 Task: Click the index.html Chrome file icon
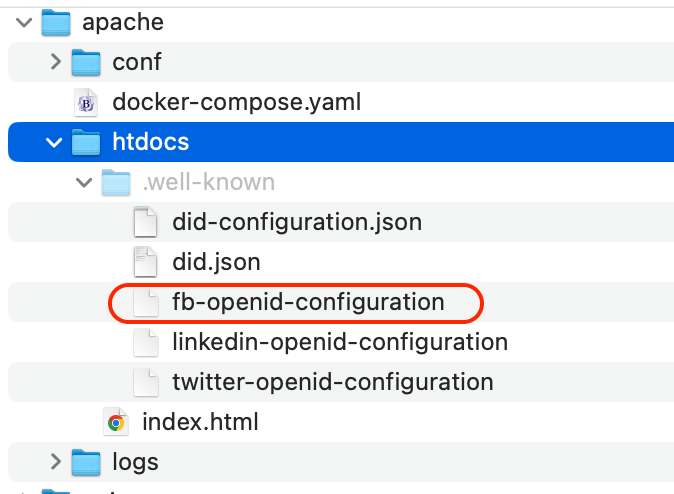click(x=116, y=422)
